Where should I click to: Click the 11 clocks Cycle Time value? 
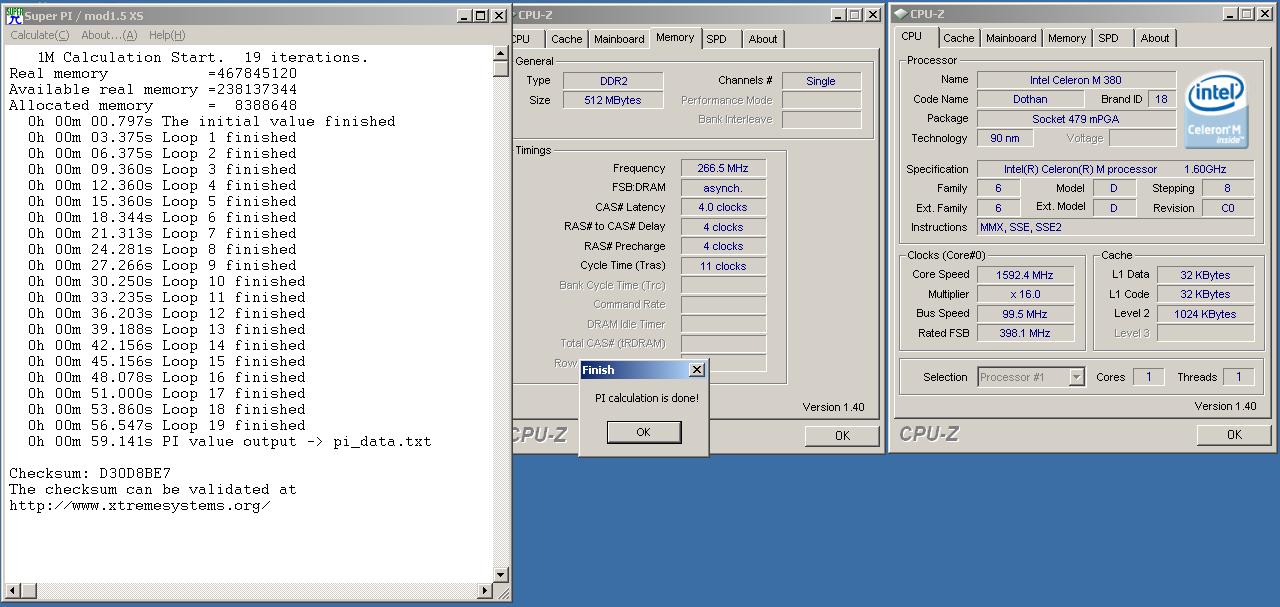coord(723,266)
